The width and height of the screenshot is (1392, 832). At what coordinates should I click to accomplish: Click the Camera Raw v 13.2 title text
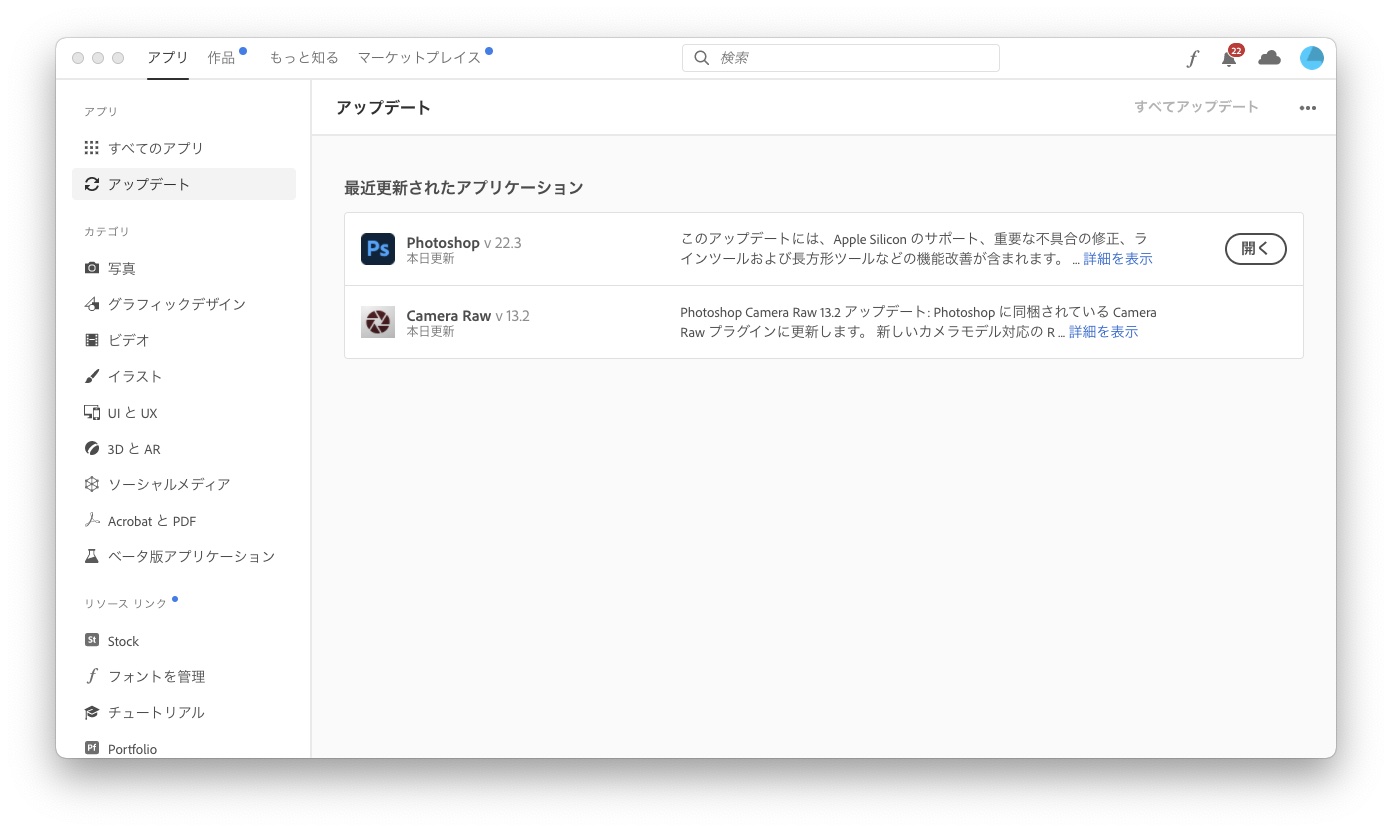pyautogui.click(x=468, y=316)
